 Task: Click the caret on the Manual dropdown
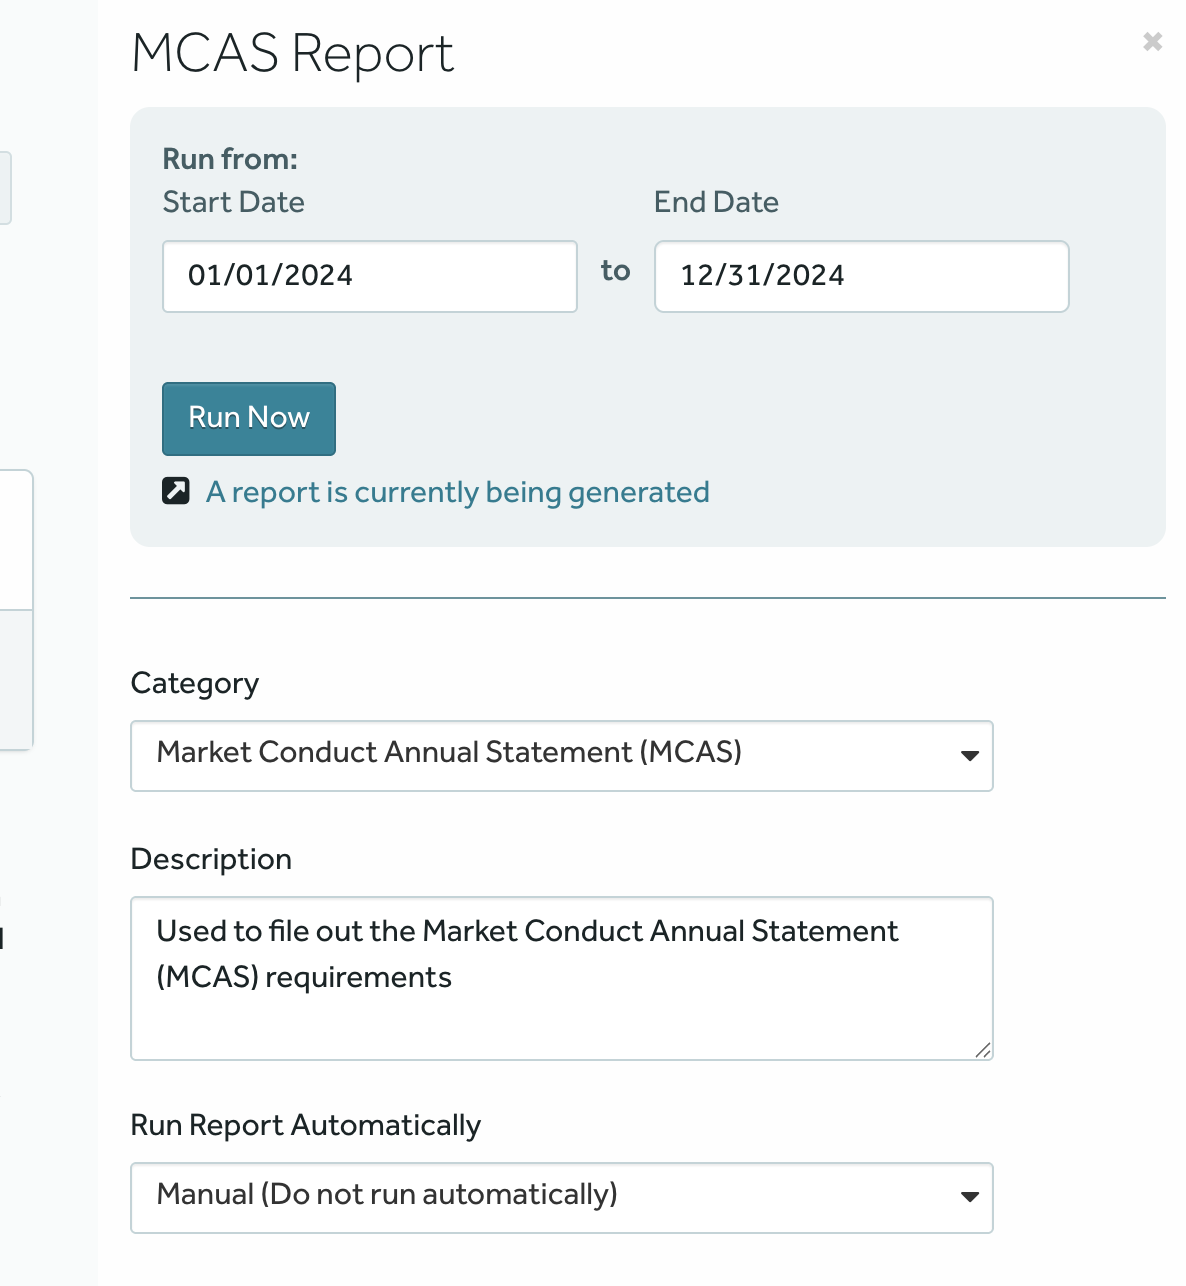(x=969, y=1197)
